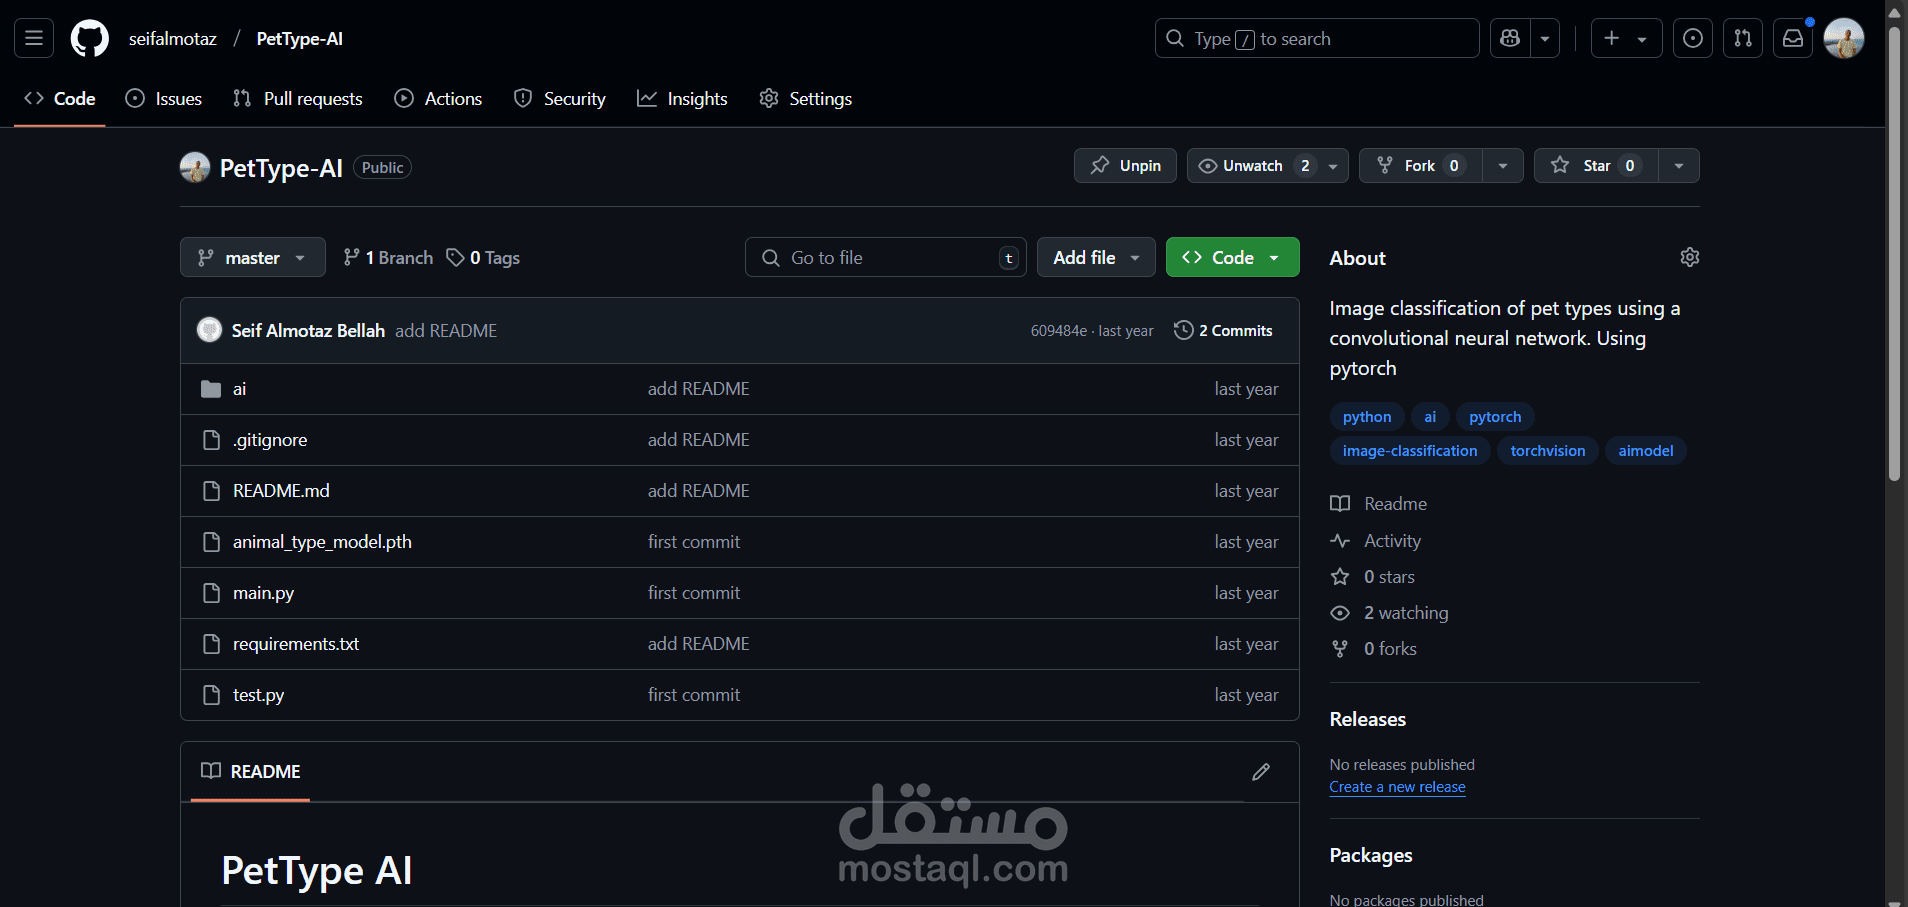Switch to the Issues tab
The height and width of the screenshot is (907, 1908).
tap(164, 98)
